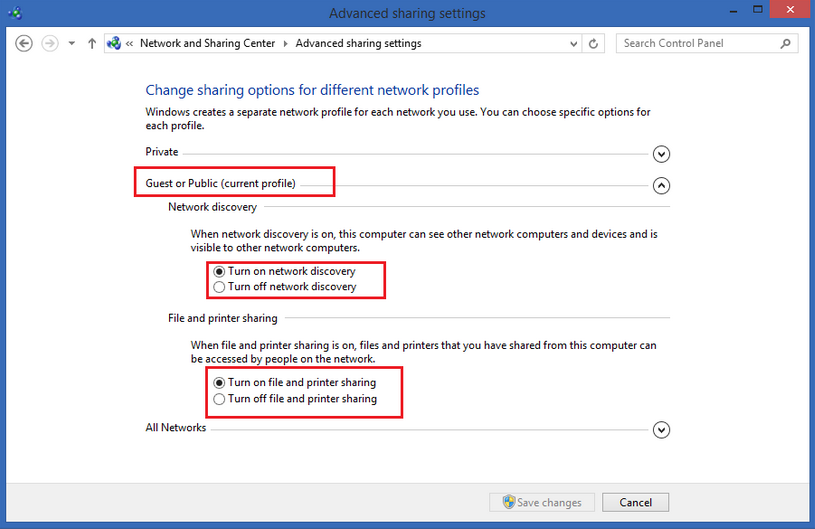Screen dimensions: 815x529
Task: Collapse the Guest or Public profile
Action: tap(661, 186)
